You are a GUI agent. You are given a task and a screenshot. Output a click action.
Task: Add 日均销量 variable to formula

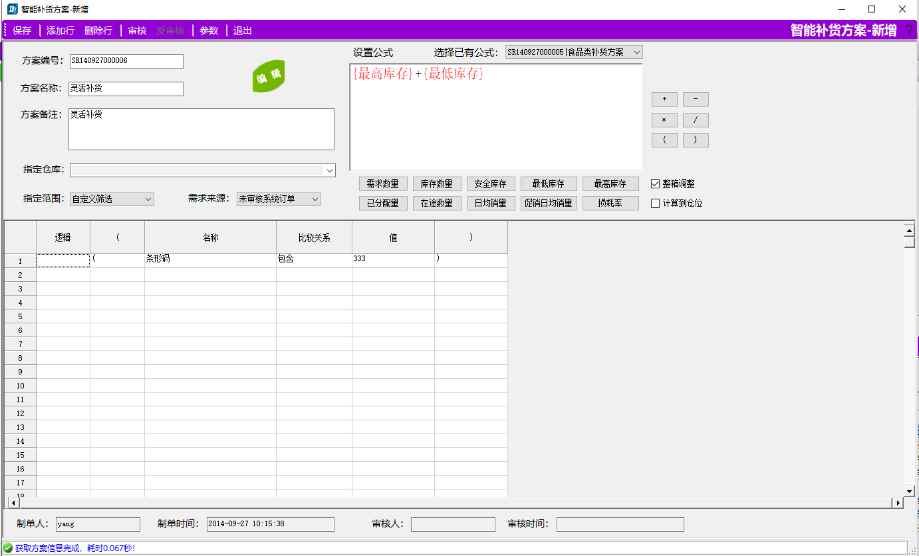(x=491, y=203)
